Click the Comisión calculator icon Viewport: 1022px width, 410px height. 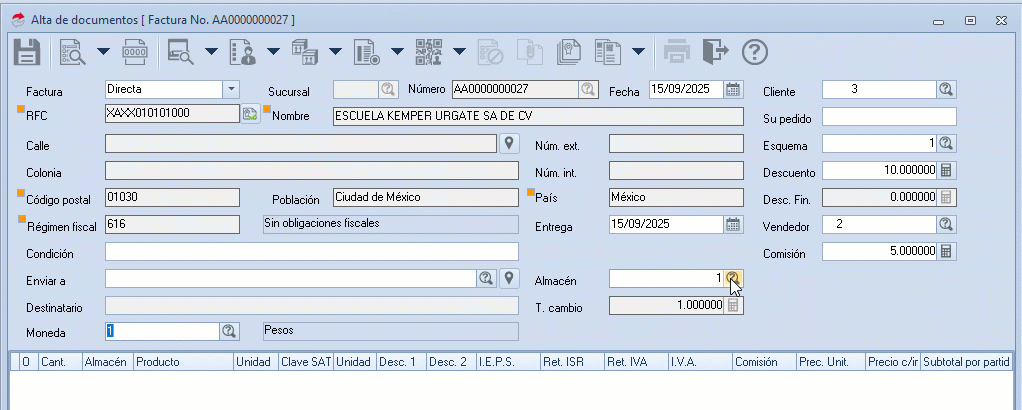point(946,251)
